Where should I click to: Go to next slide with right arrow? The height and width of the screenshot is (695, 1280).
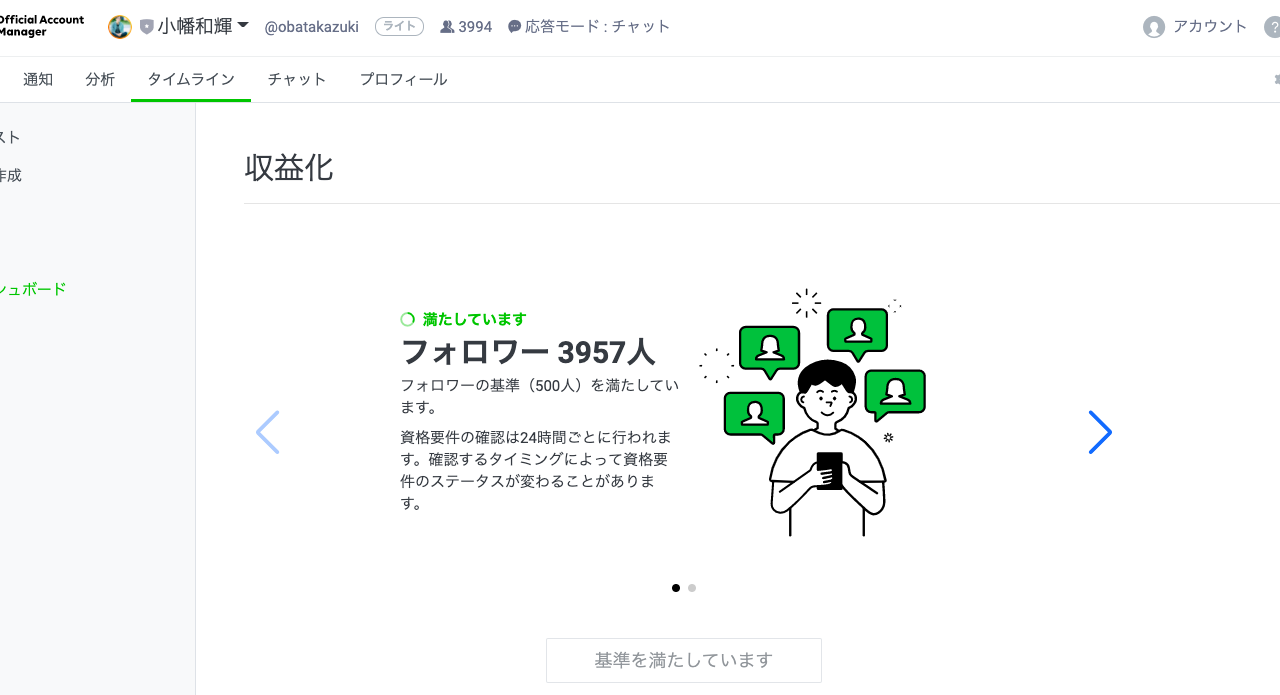click(1100, 432)
